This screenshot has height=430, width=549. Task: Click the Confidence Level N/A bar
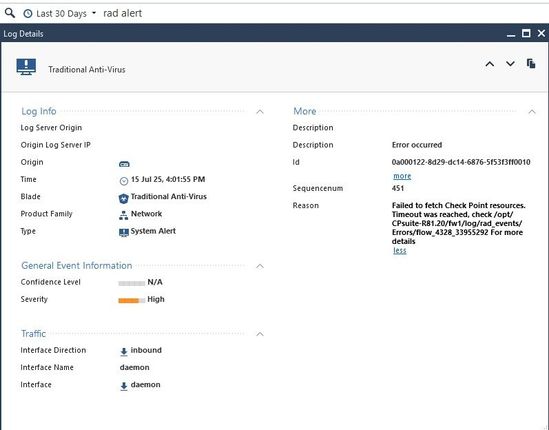pos(132,283)
